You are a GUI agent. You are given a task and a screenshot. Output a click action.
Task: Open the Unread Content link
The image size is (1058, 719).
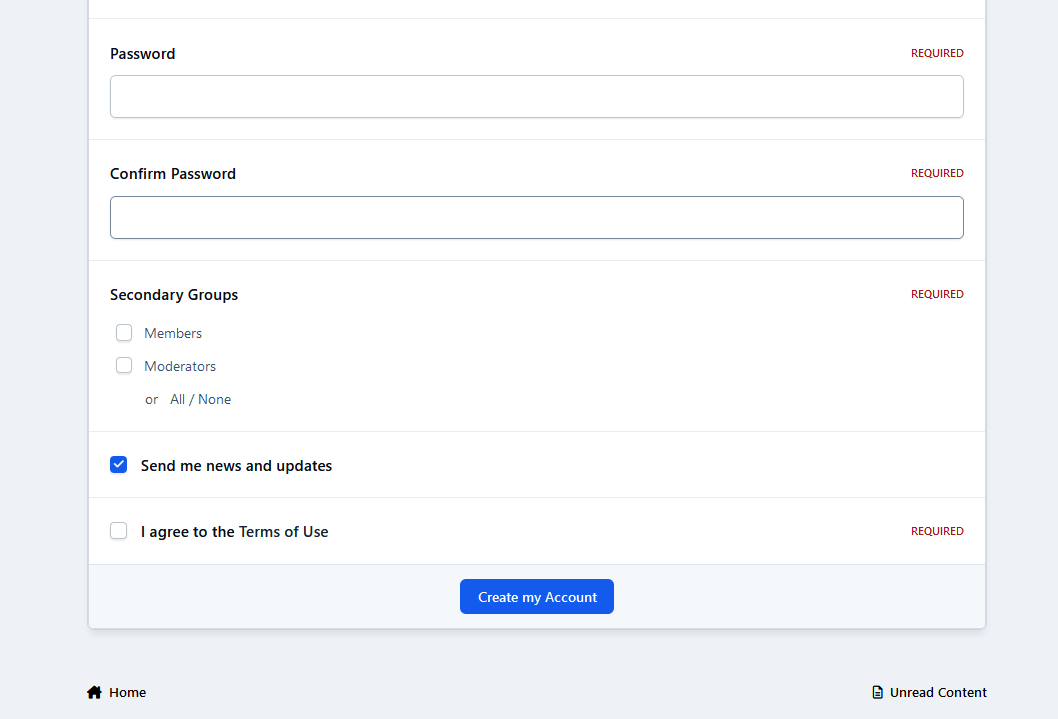[937, 692]
